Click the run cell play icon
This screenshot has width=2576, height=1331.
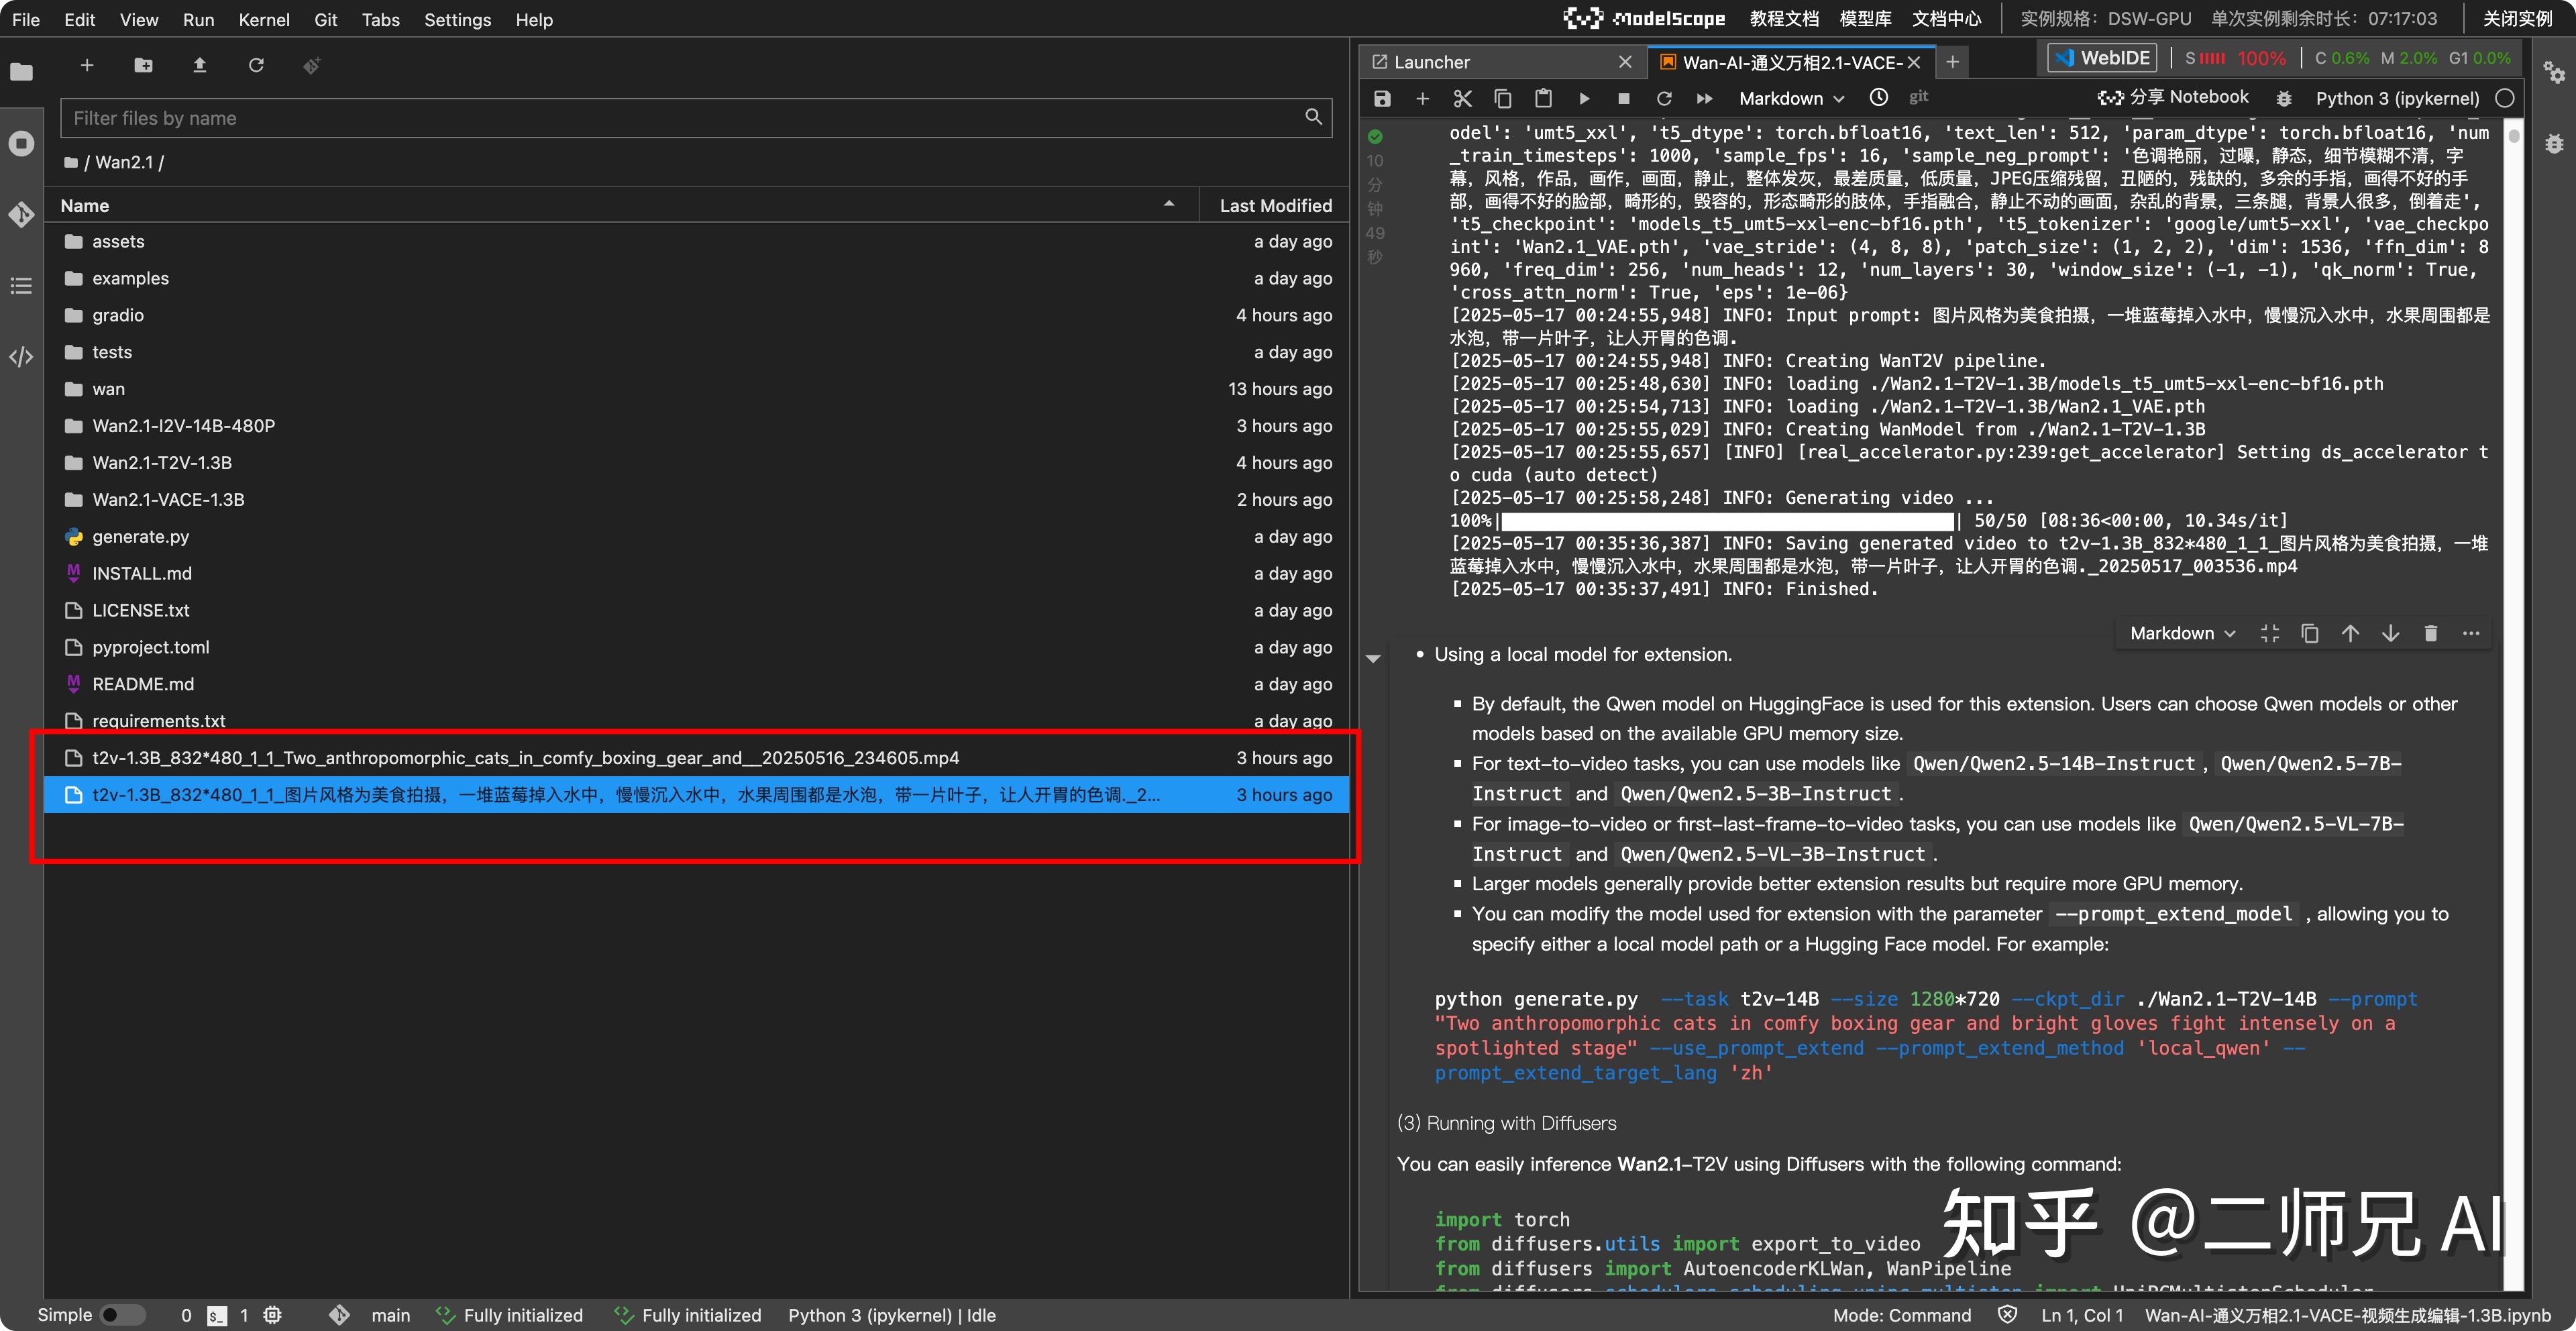(x=1584, y=98)
